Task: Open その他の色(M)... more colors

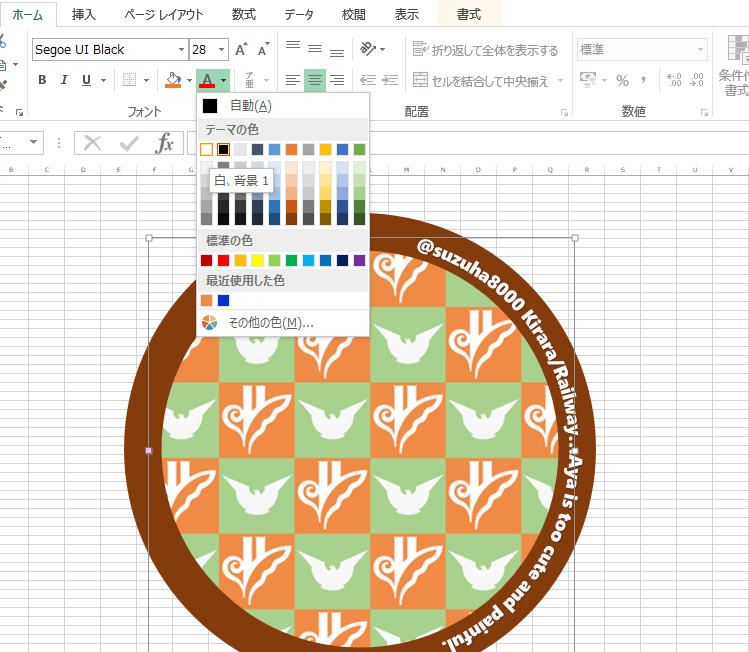Action: pyautogui.click(x=283, y=323)
